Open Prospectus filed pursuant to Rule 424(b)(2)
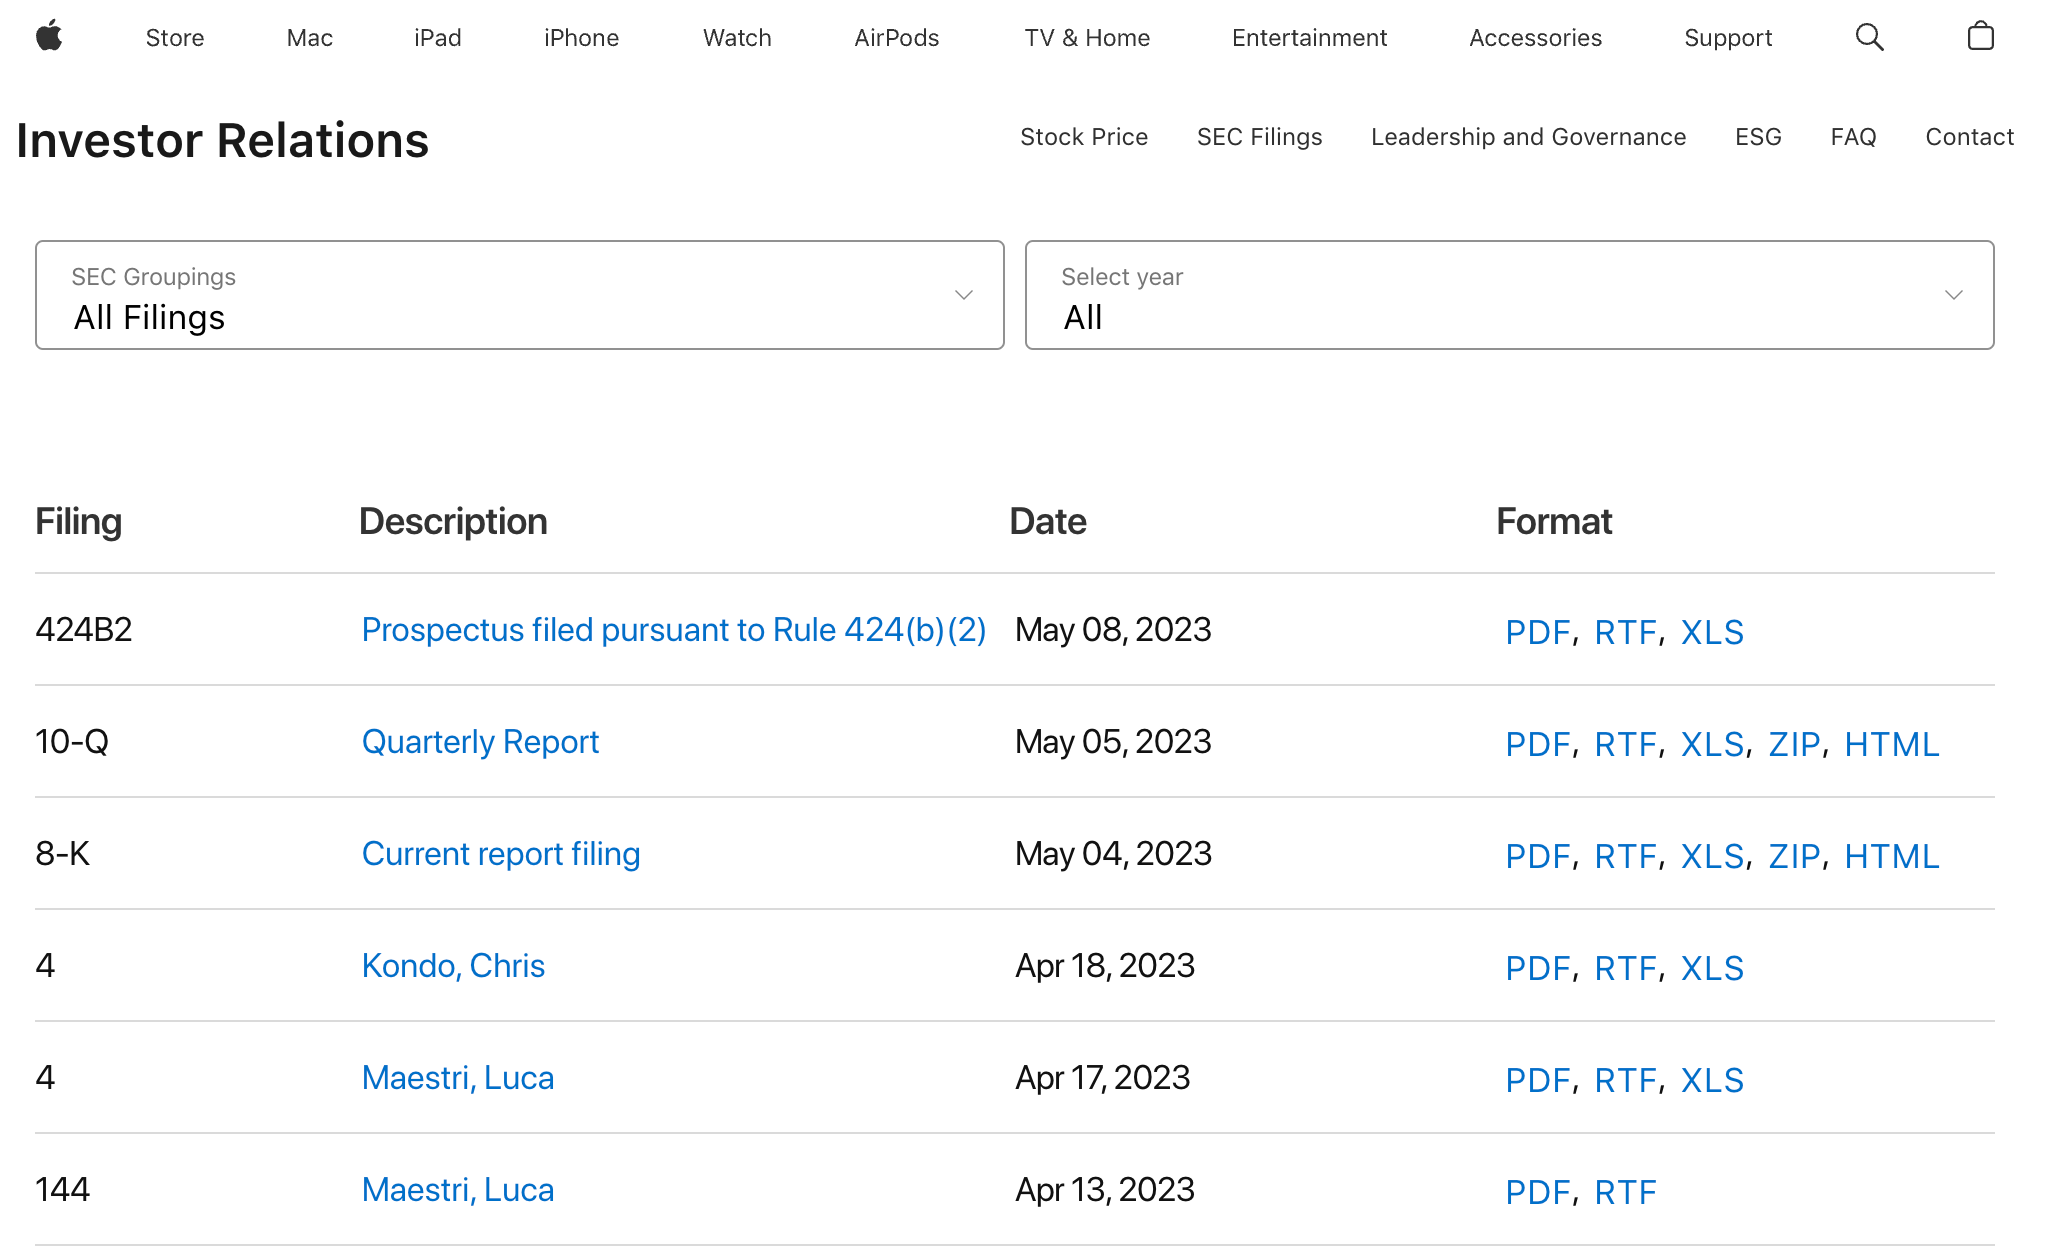The width and height of the screenshot is (2052, 1256). [673, 630]
